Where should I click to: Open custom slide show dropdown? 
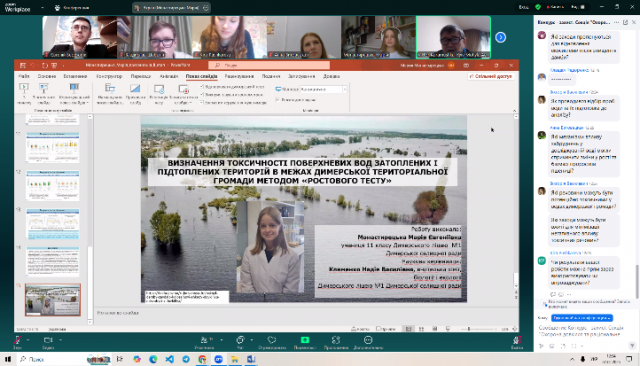(x=74, y=93)
